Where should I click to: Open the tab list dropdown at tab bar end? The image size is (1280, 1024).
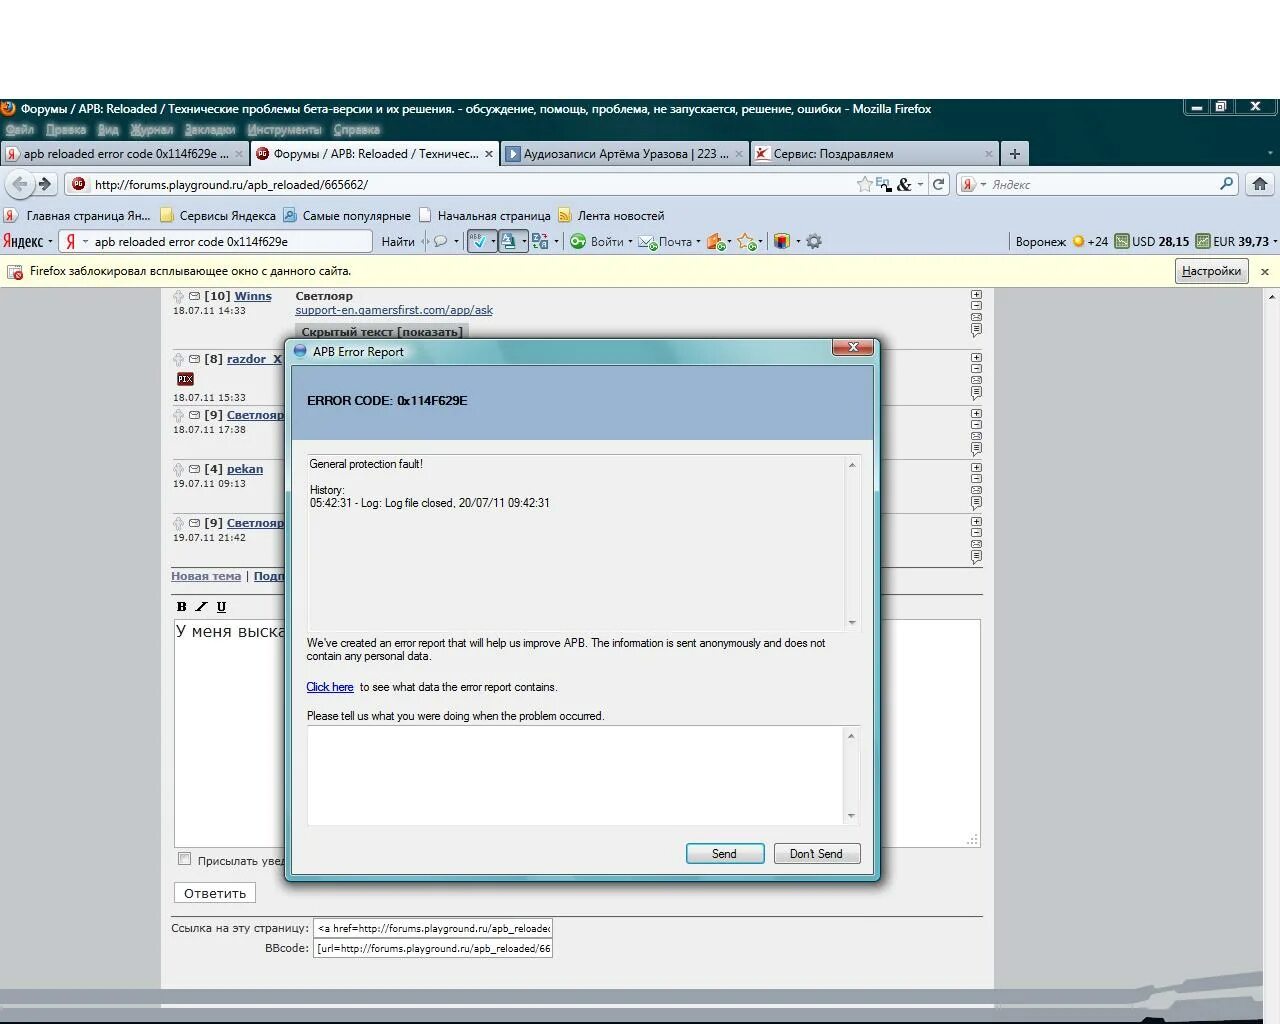coord(1270,153)
